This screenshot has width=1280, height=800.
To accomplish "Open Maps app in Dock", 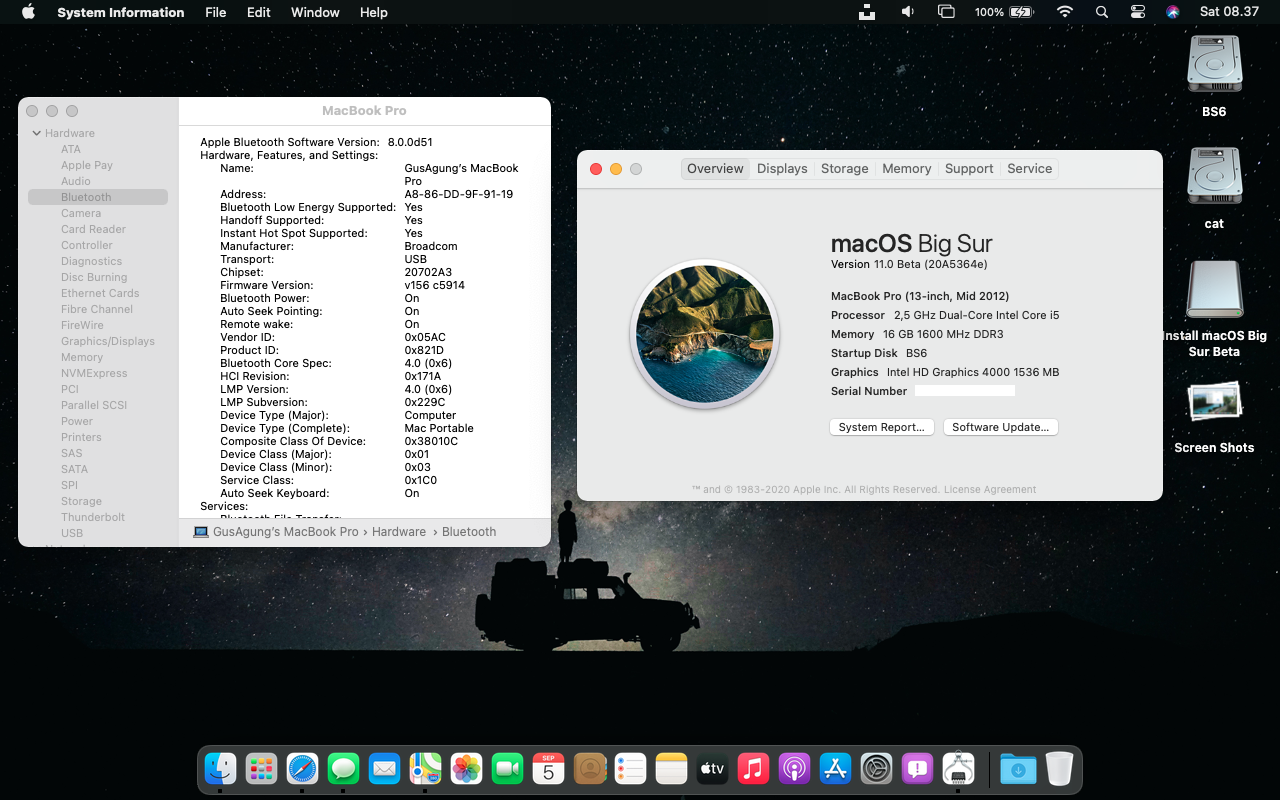I will tap(425, 768).
